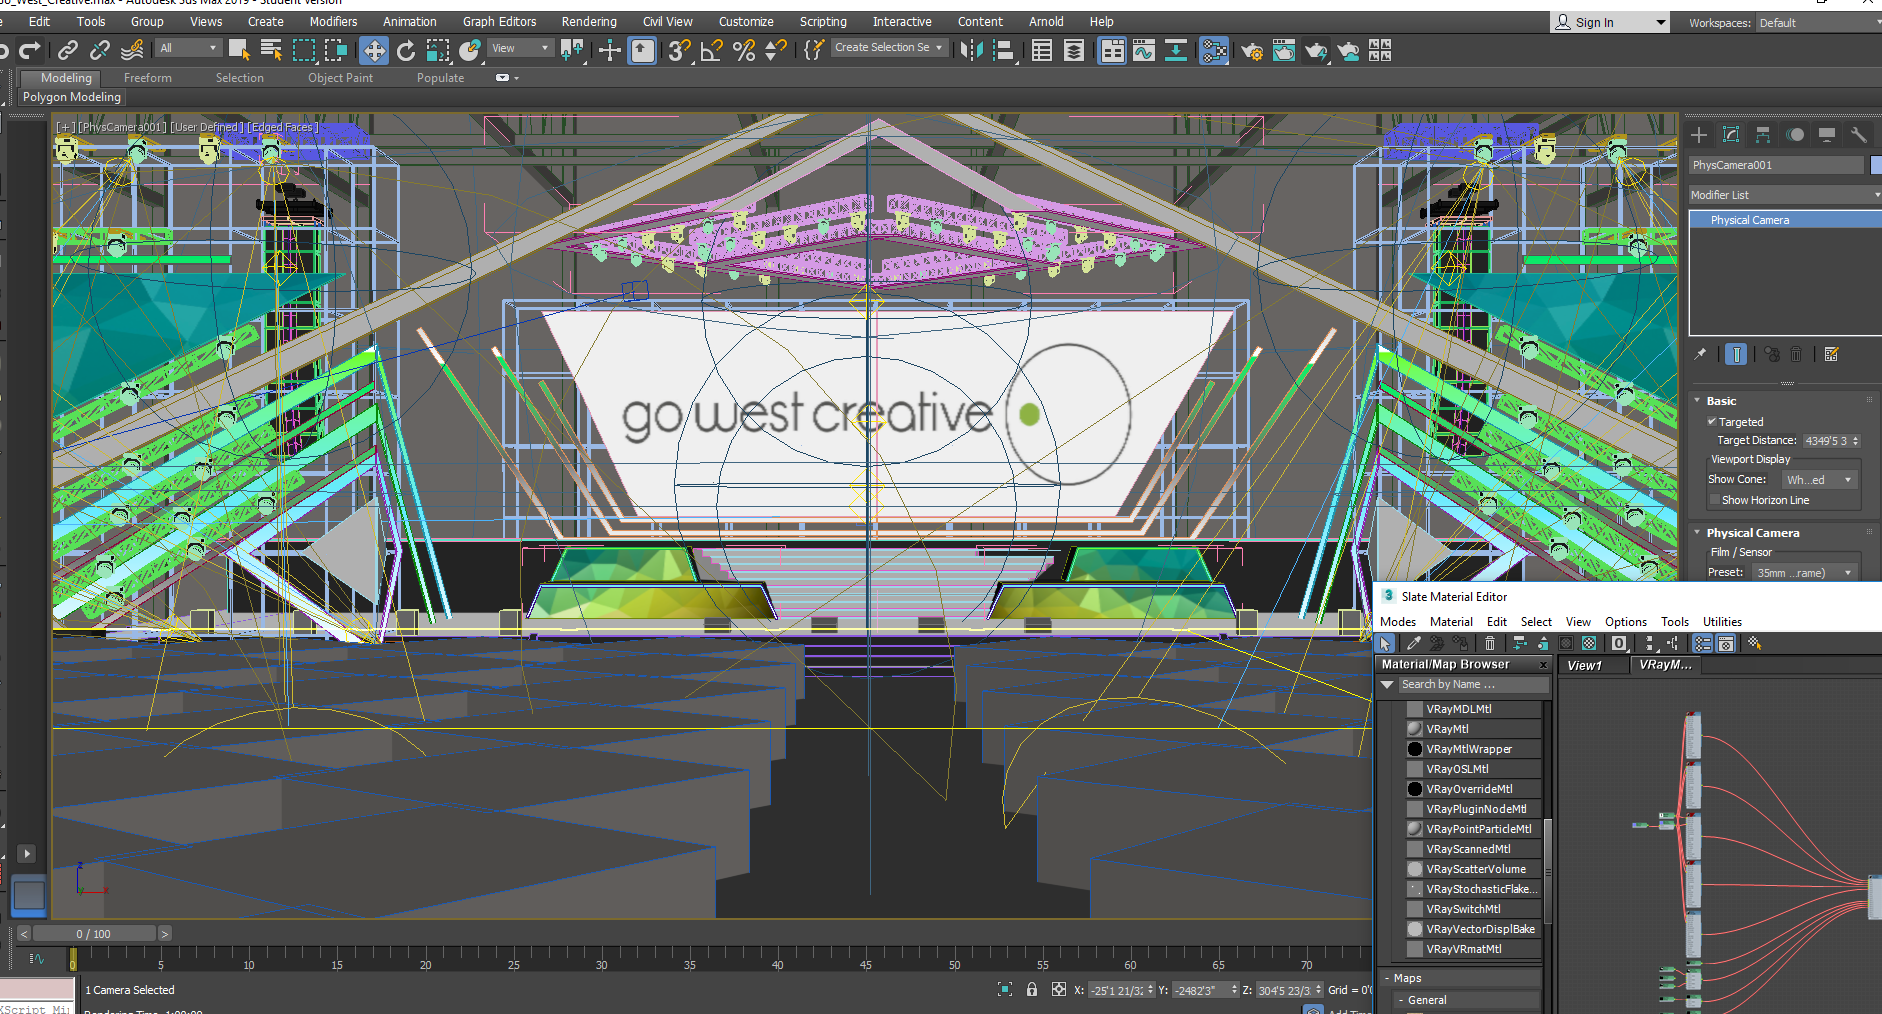Click the object color swatch beside PhysCamera001
Screen dimensions: 1882x1014
(x=1876, y=165)
